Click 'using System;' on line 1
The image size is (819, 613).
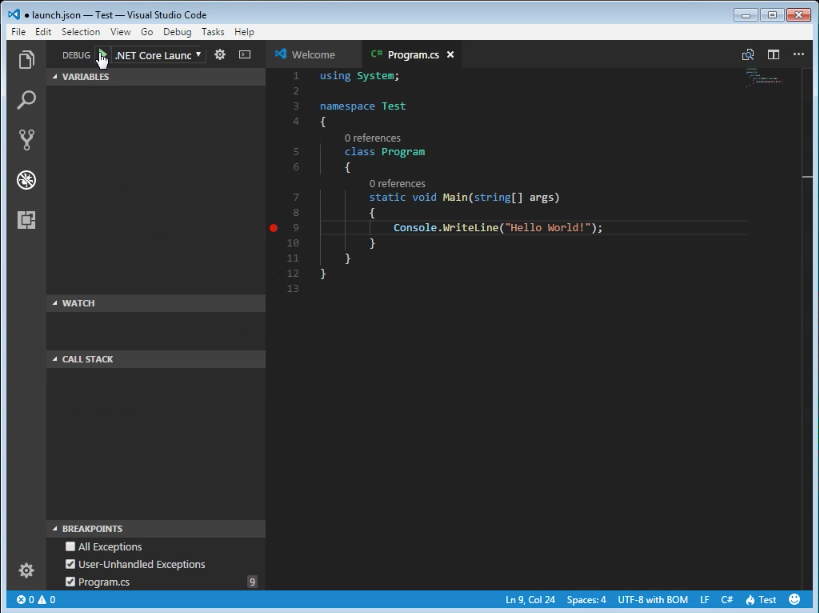point(359,76)
